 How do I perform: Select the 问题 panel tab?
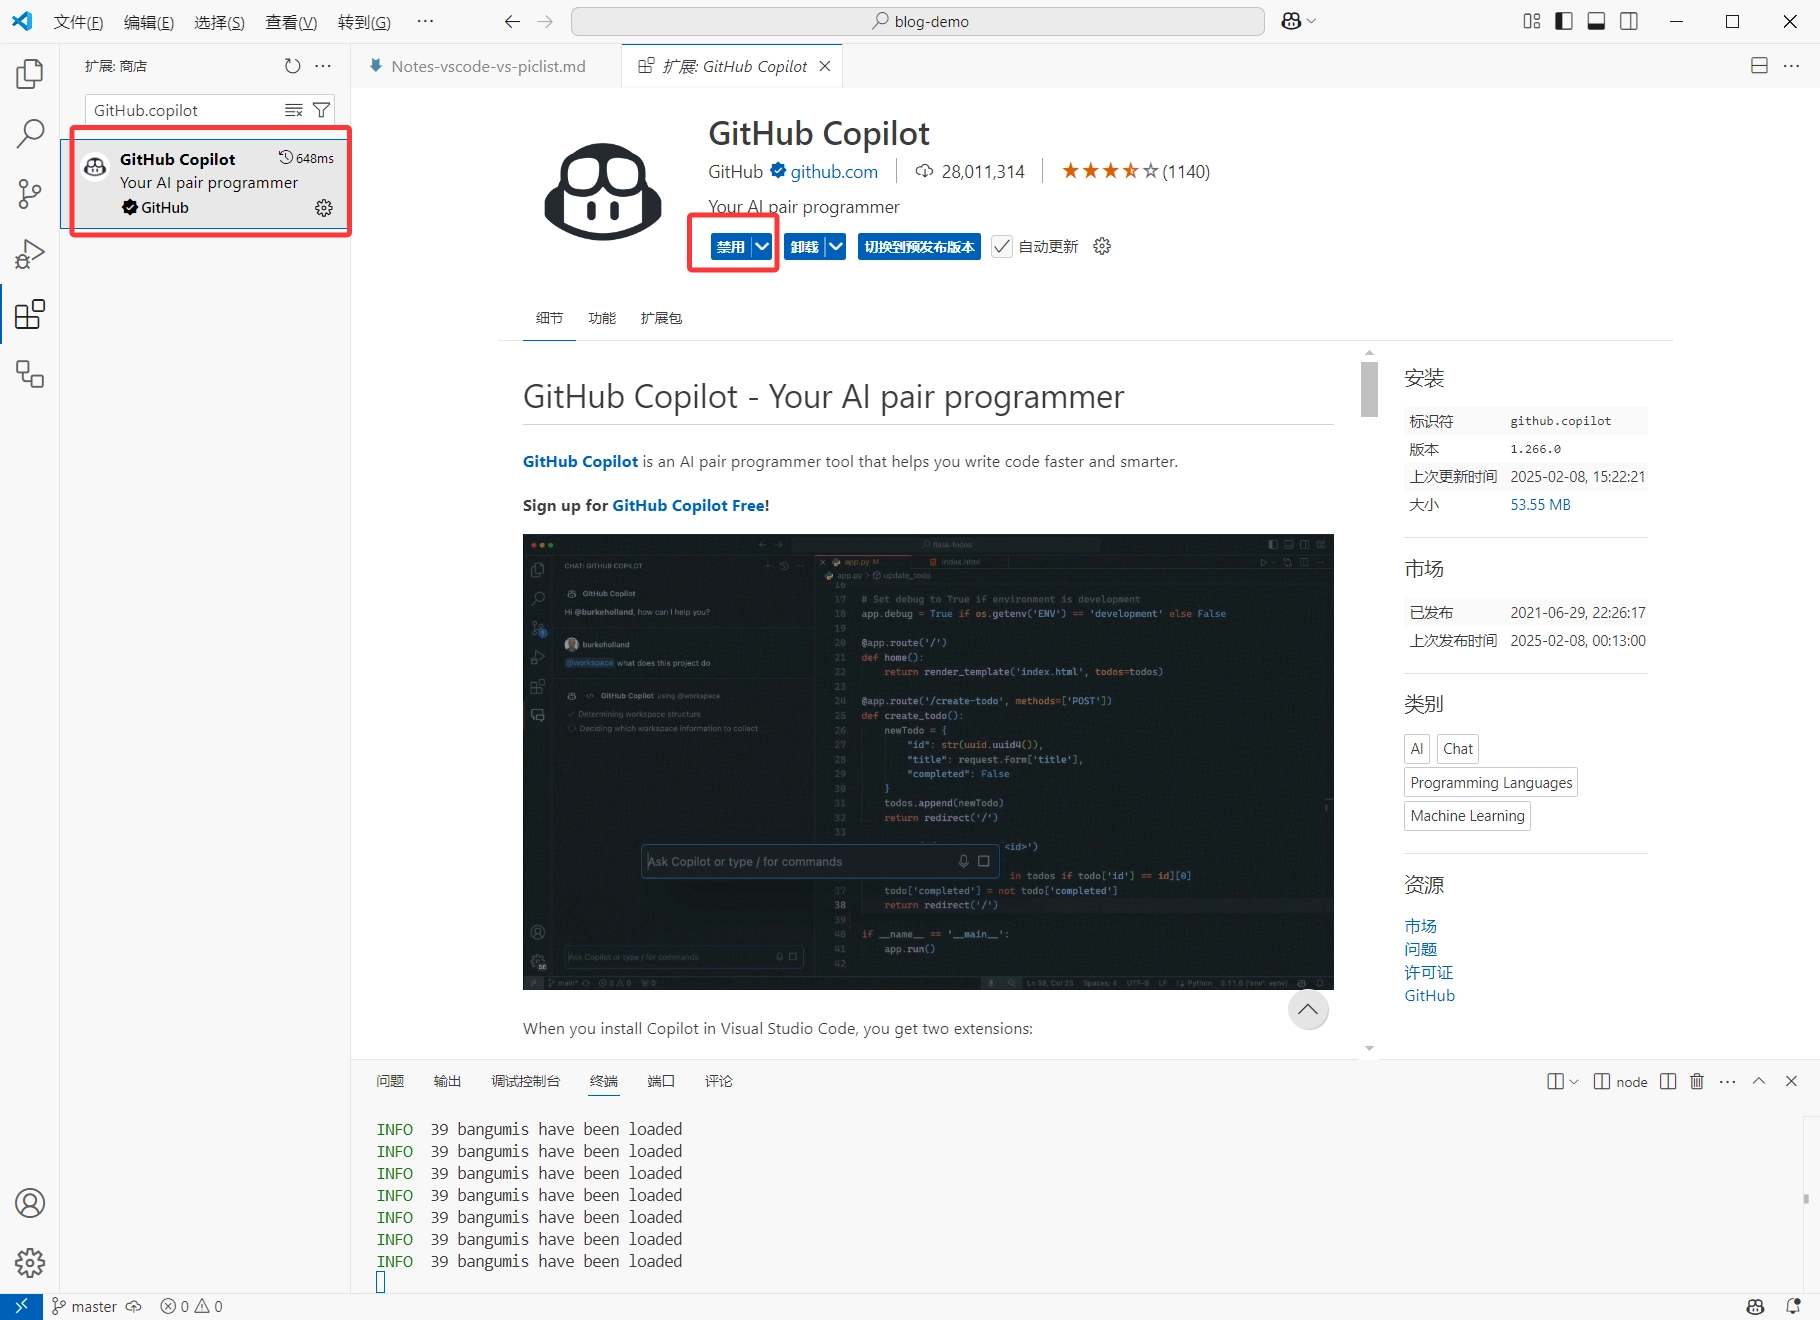390,1081
